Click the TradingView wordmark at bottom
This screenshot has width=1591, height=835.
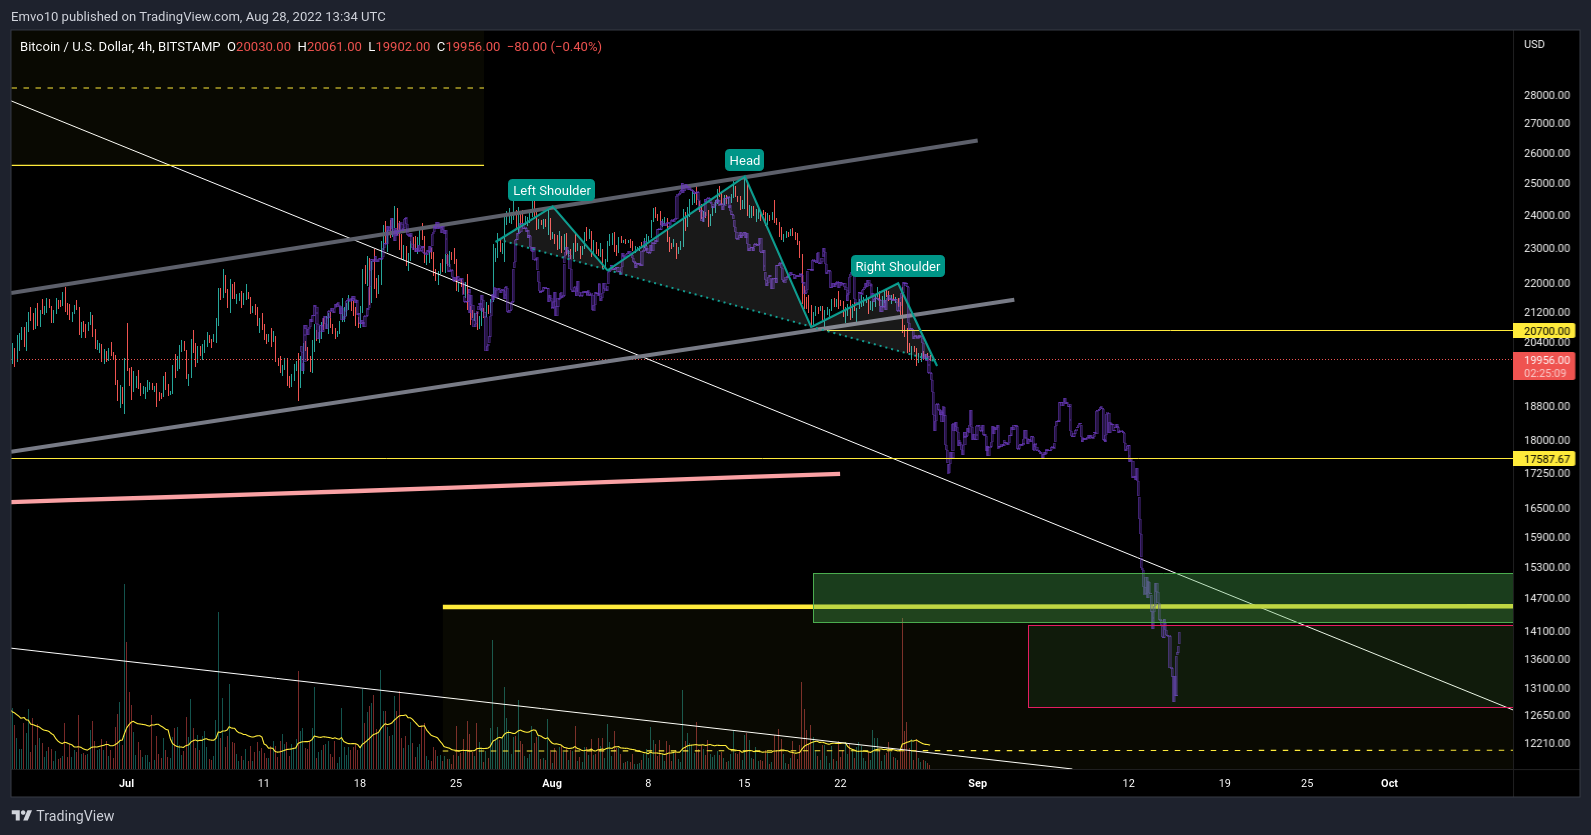click(75, 816)
